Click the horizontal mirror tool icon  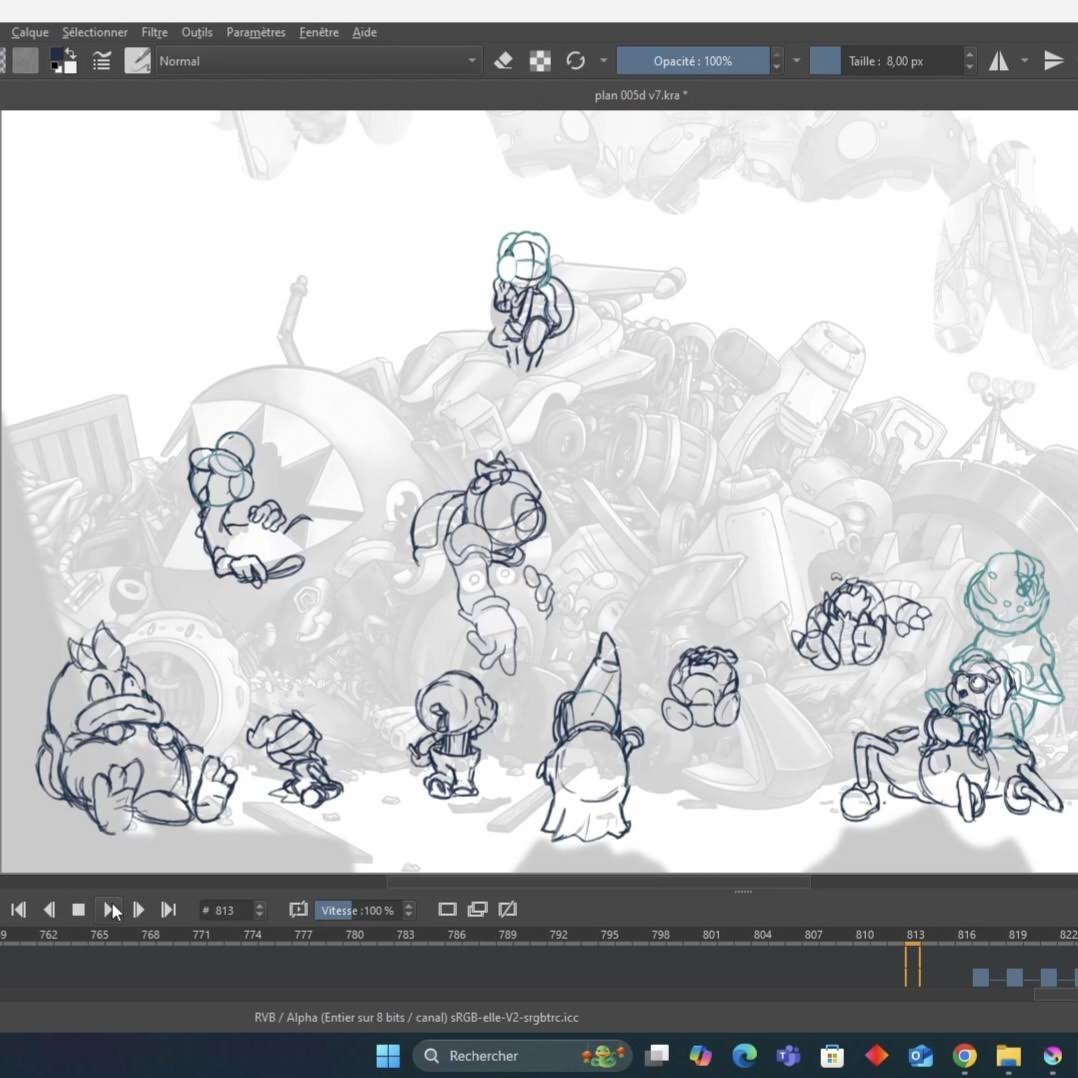pyautogui.click(x=999, y=61)
